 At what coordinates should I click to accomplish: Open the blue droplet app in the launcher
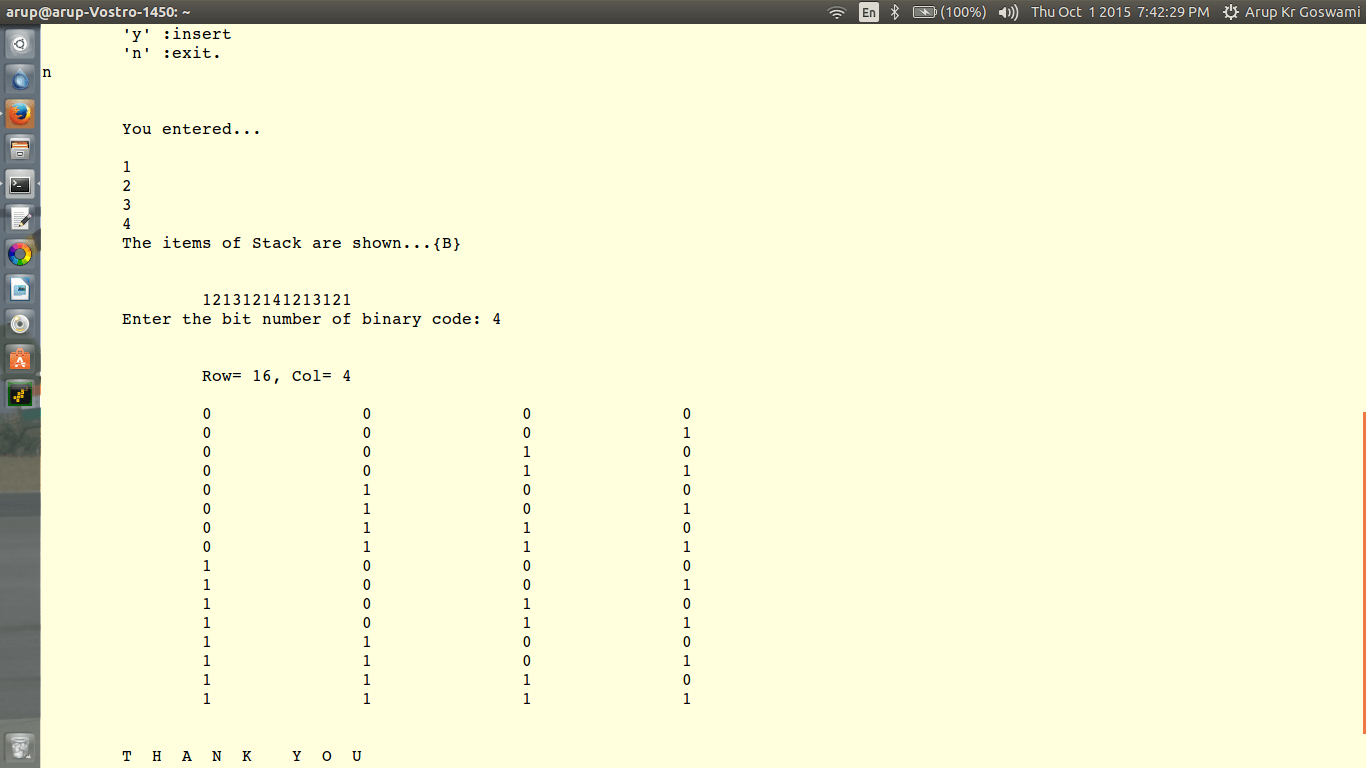click(x=20, y=78)
